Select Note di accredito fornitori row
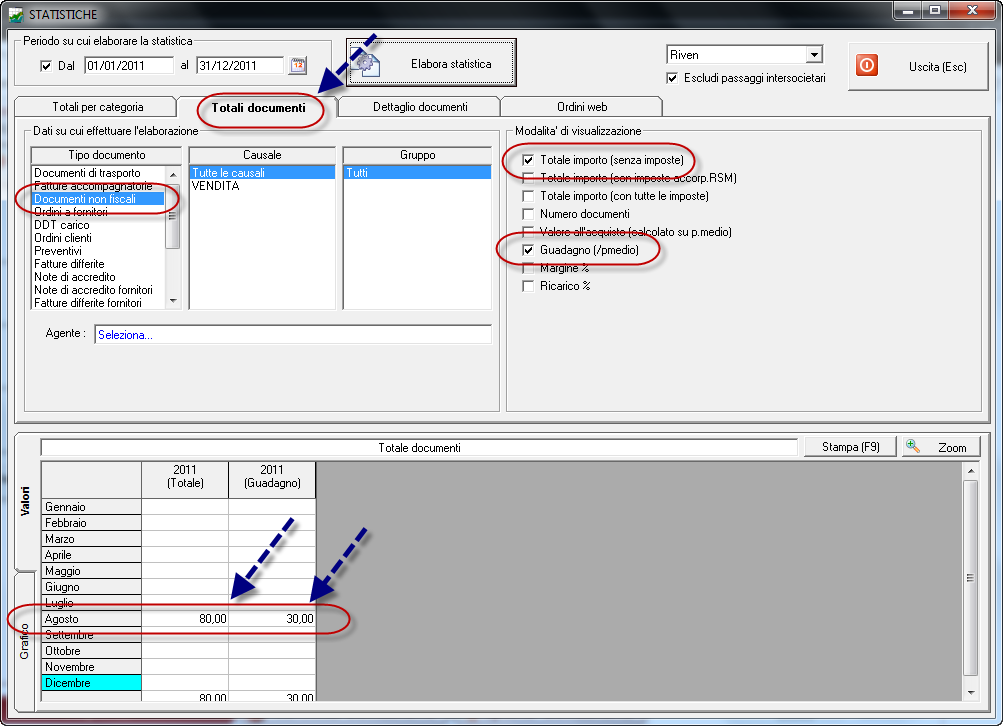Screen dimensions: 1003x726 click(99, 290)
